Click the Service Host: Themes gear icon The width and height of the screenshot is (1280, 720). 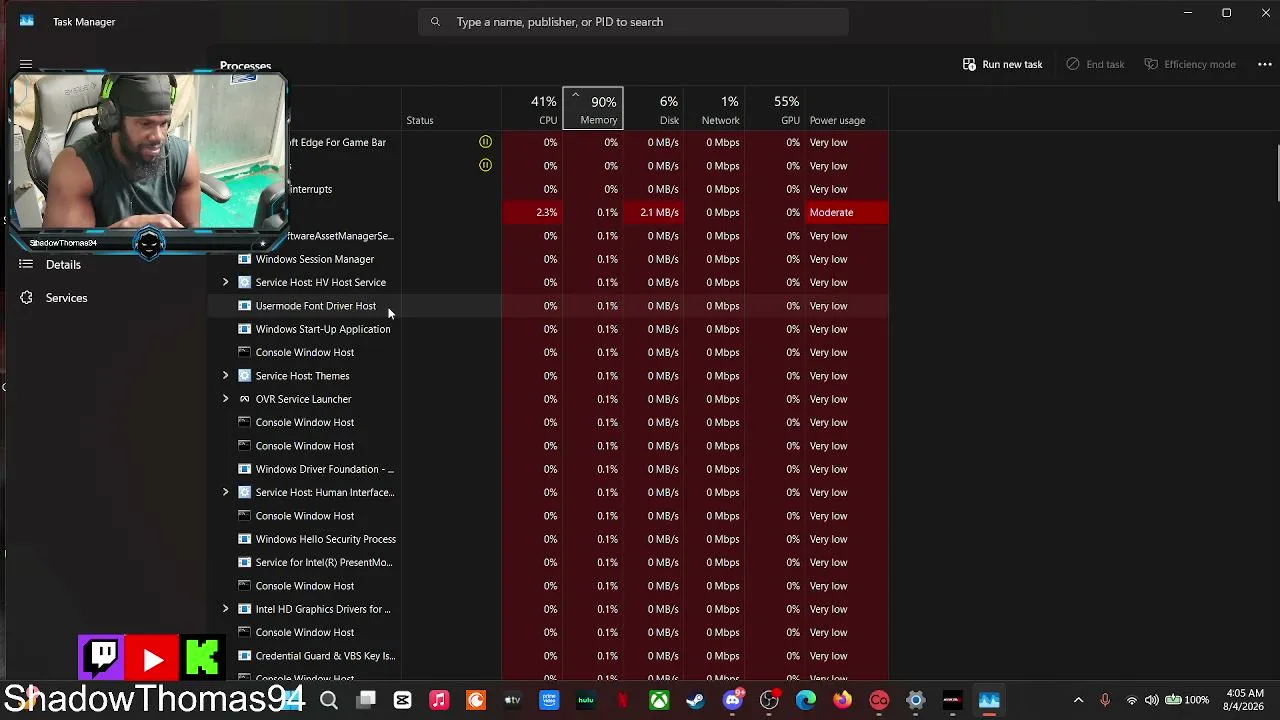click(x=244, y=376)
